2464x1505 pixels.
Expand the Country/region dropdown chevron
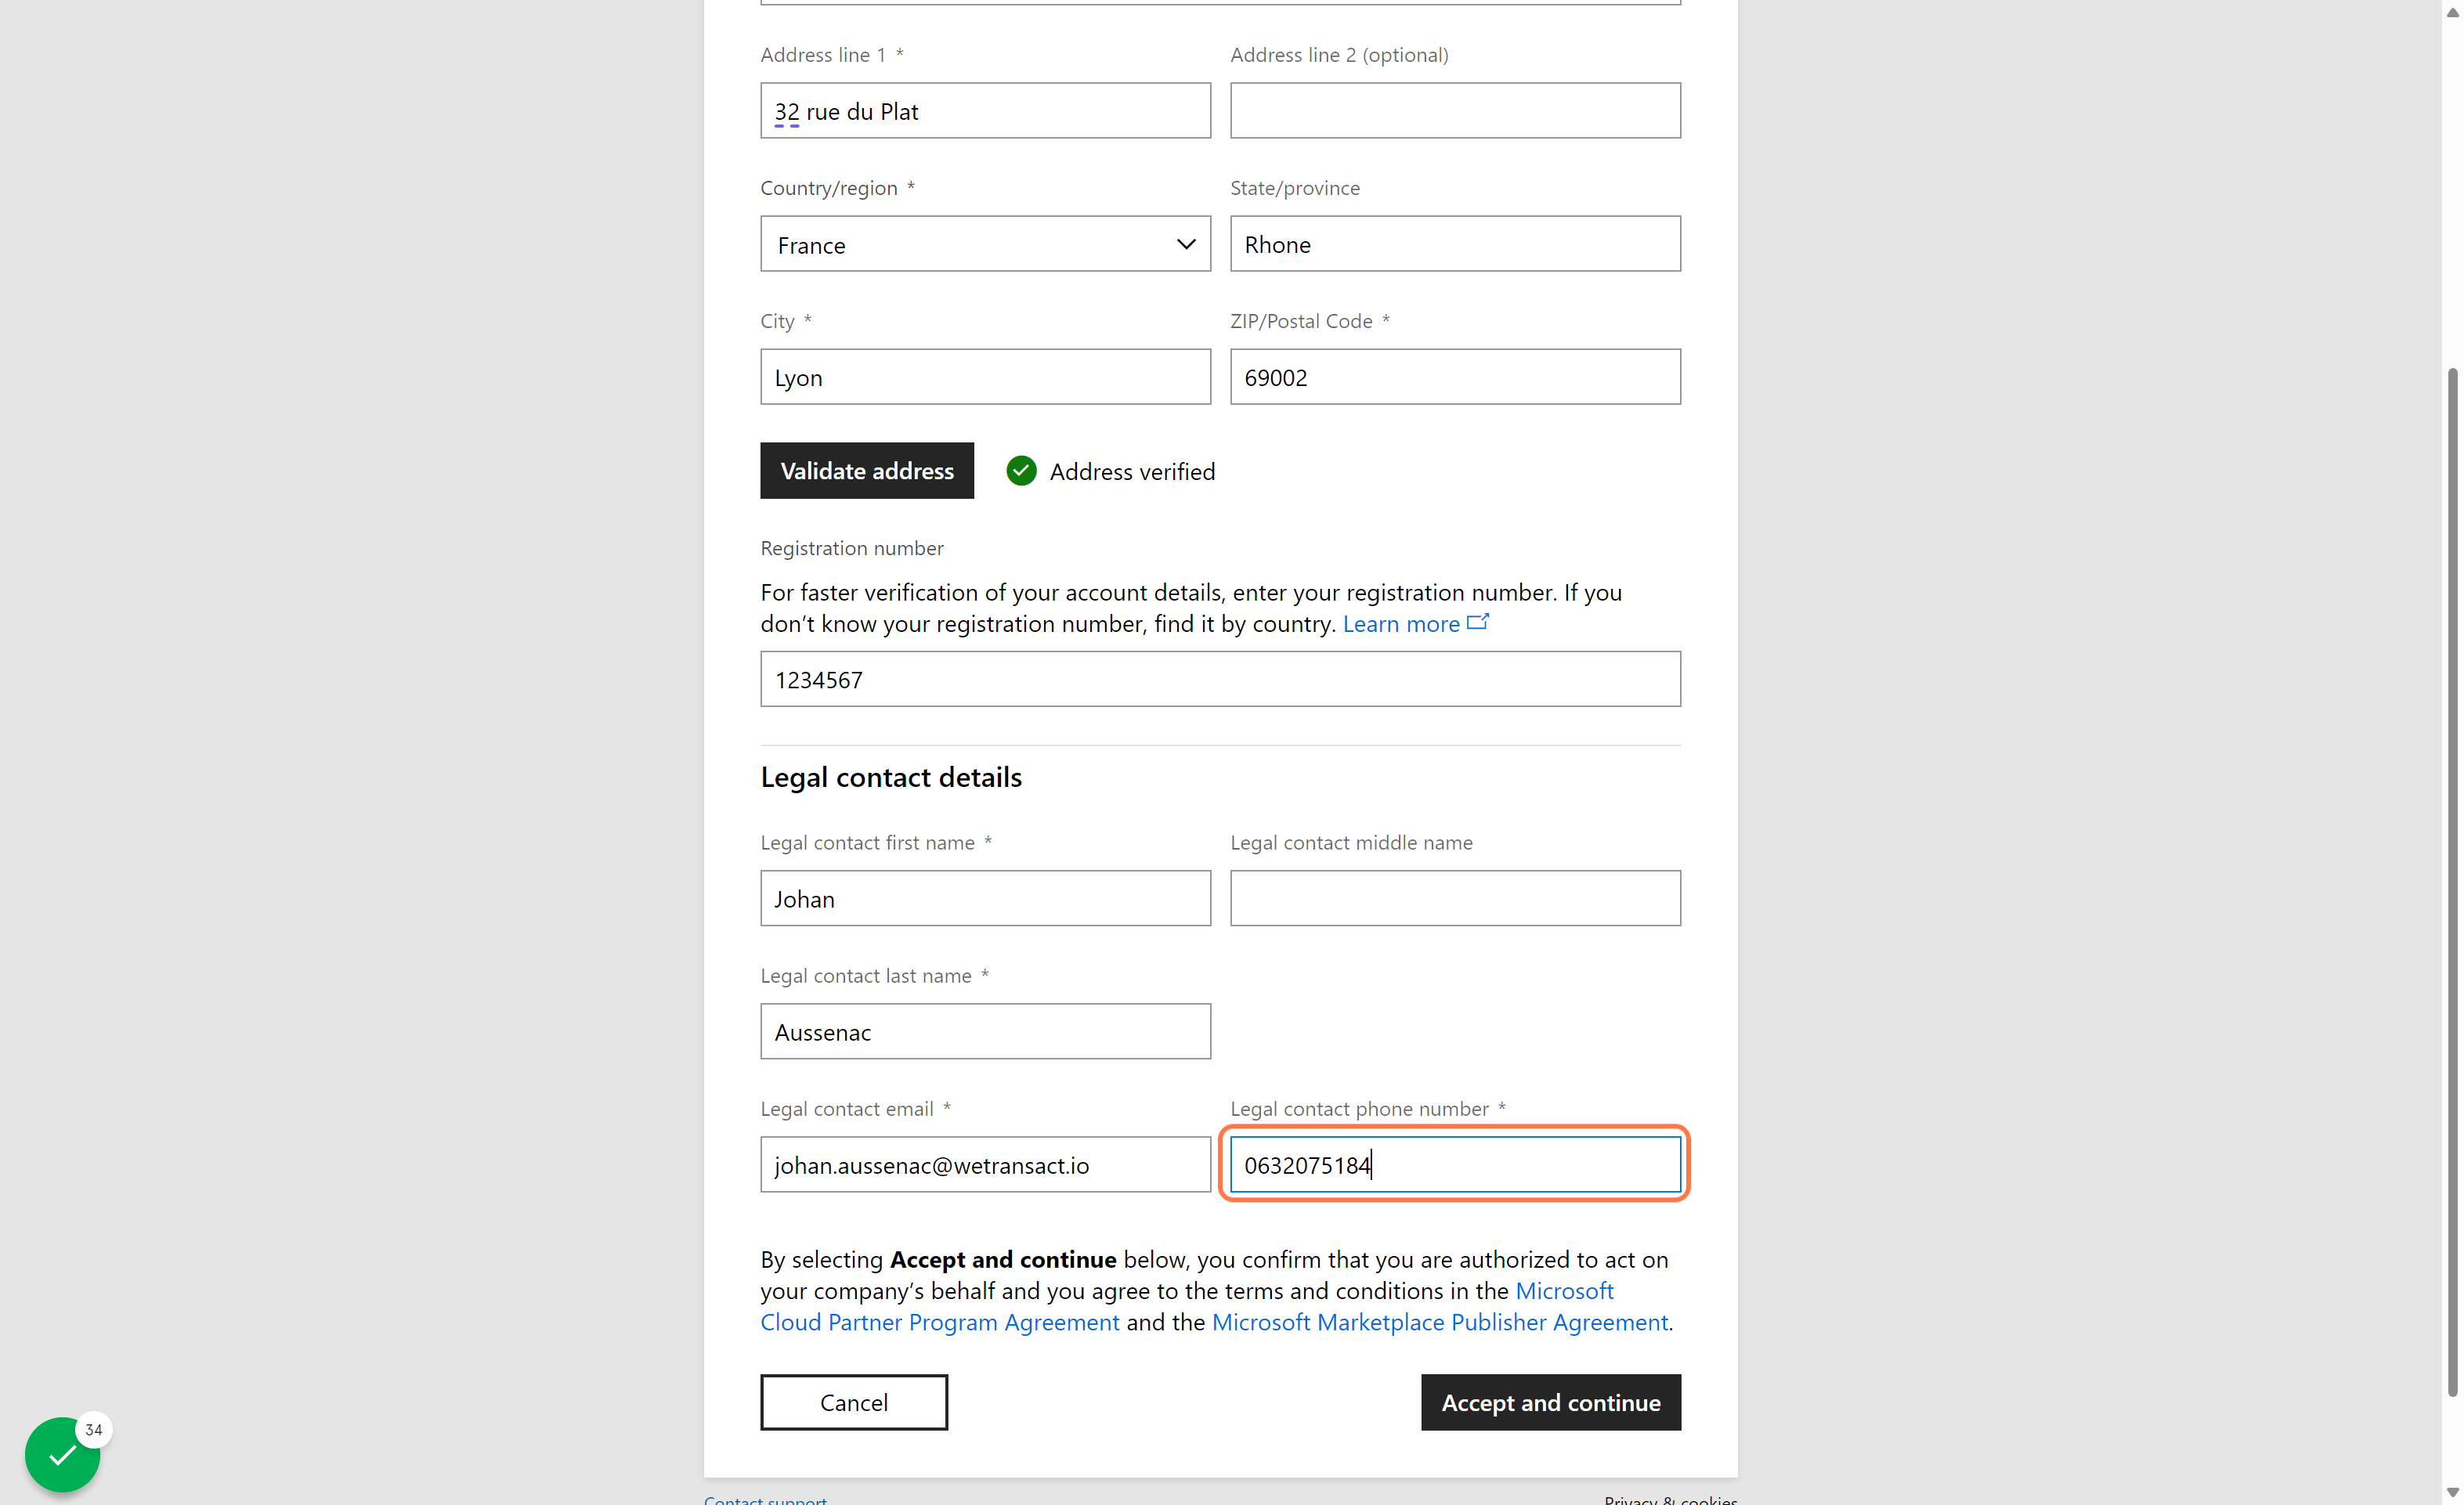click(1186, 244)
